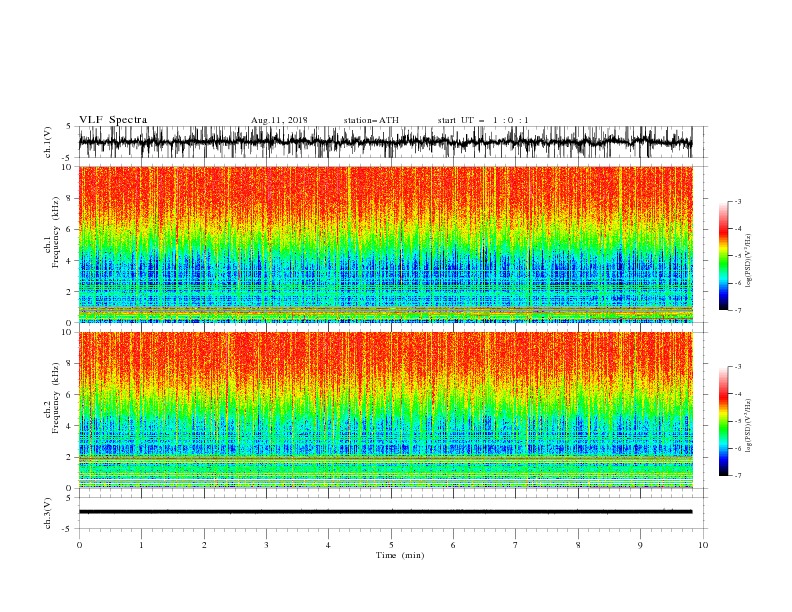Viewport: 792px width, 612px height.
Task: Click the ch.2 color bar log(PSD) label
Action: pyautogui.click(x=748, y=425)
